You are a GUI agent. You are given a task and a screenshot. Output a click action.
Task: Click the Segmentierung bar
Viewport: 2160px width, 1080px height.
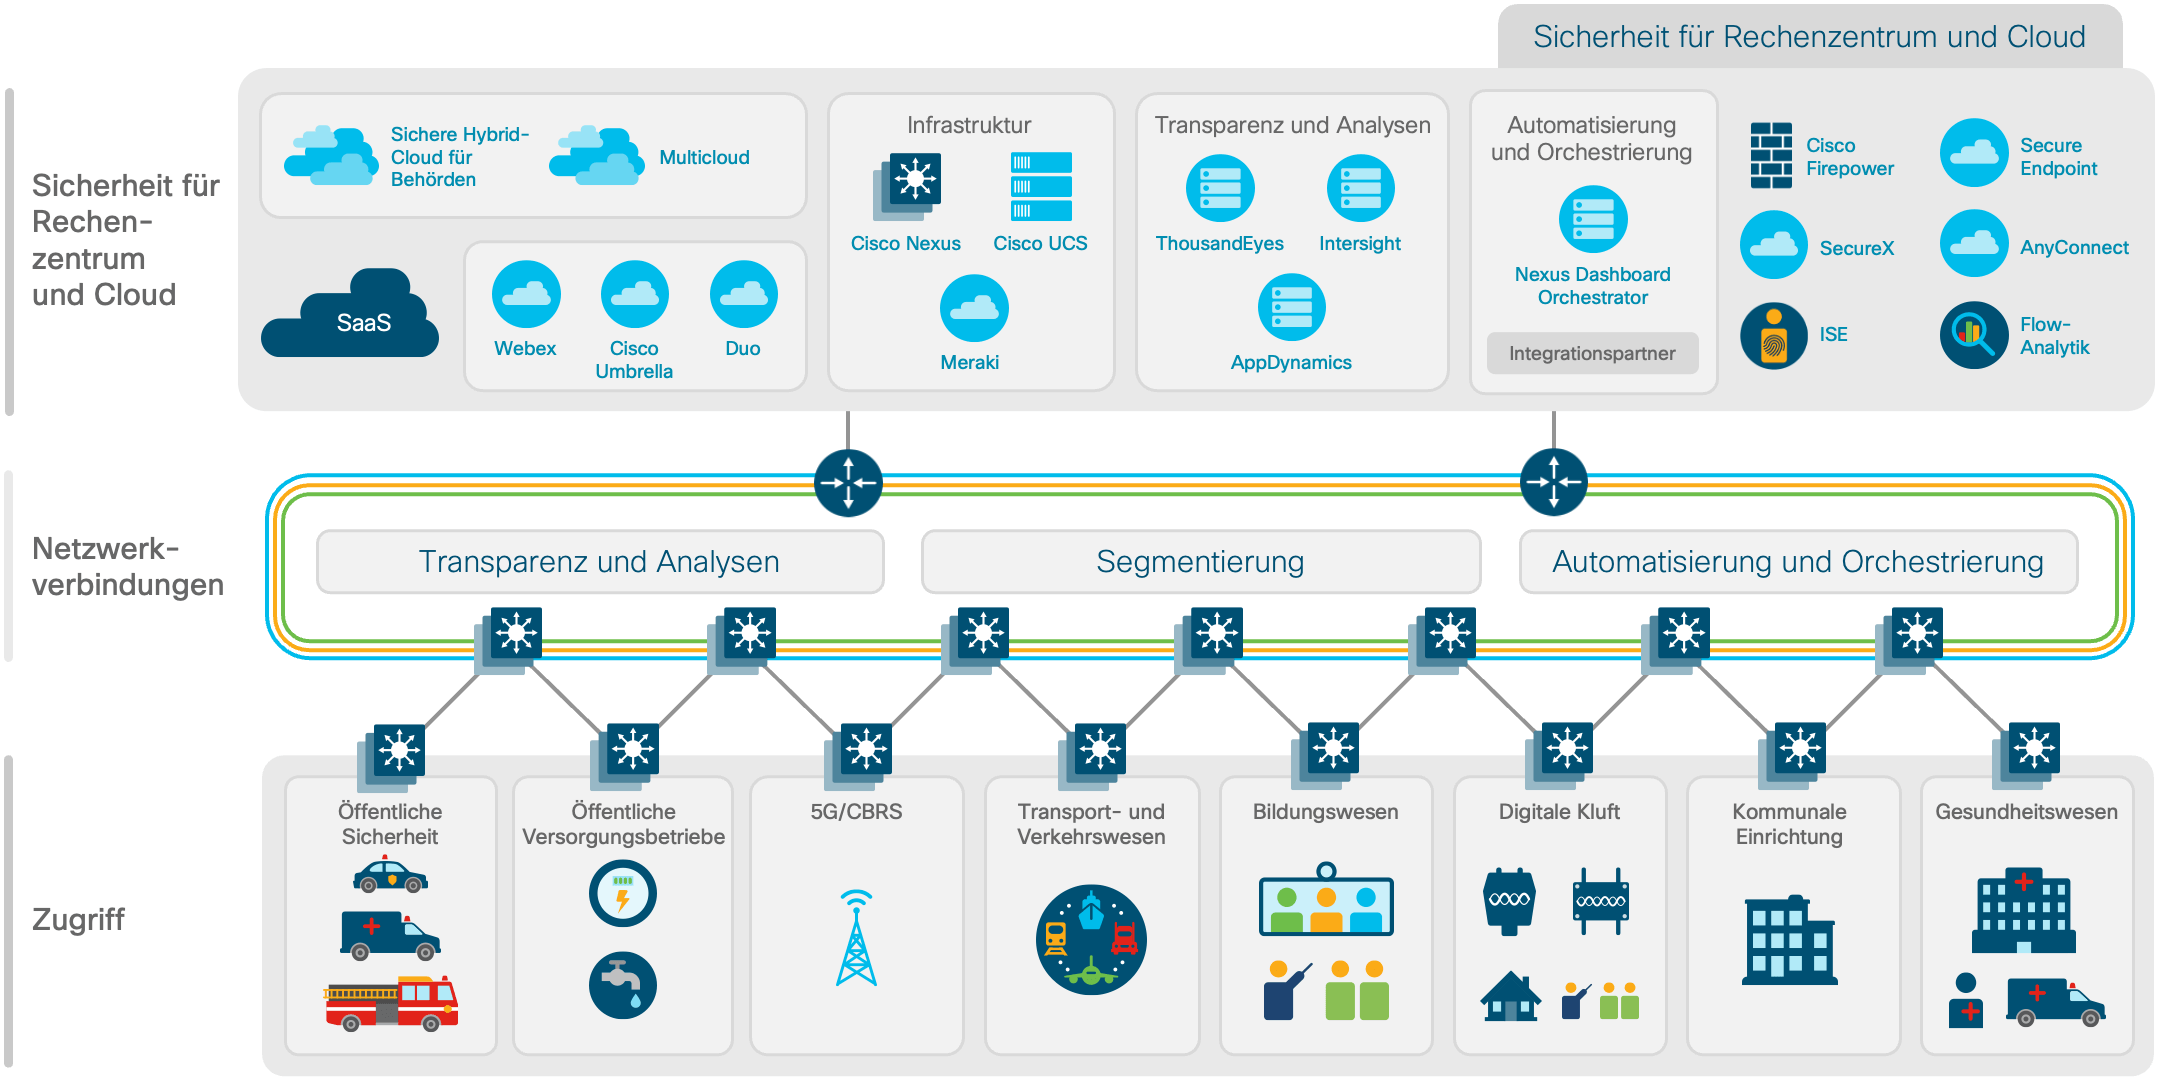[1200, 562]
